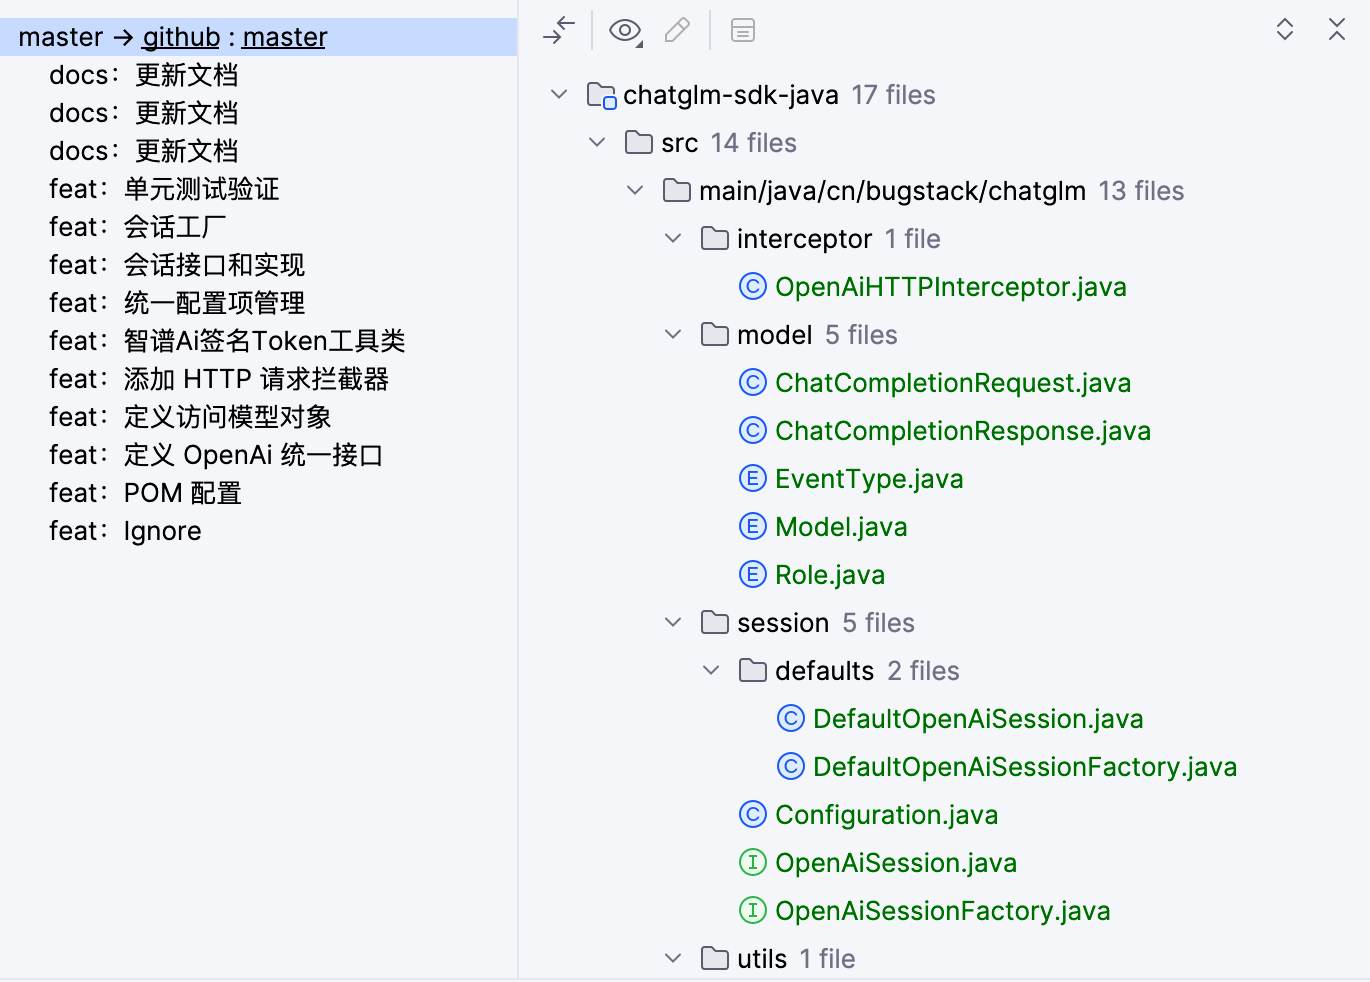
Task: Click class icon beside DefaultOpenAiSessionFactory.java
Action: click(791, 767)
